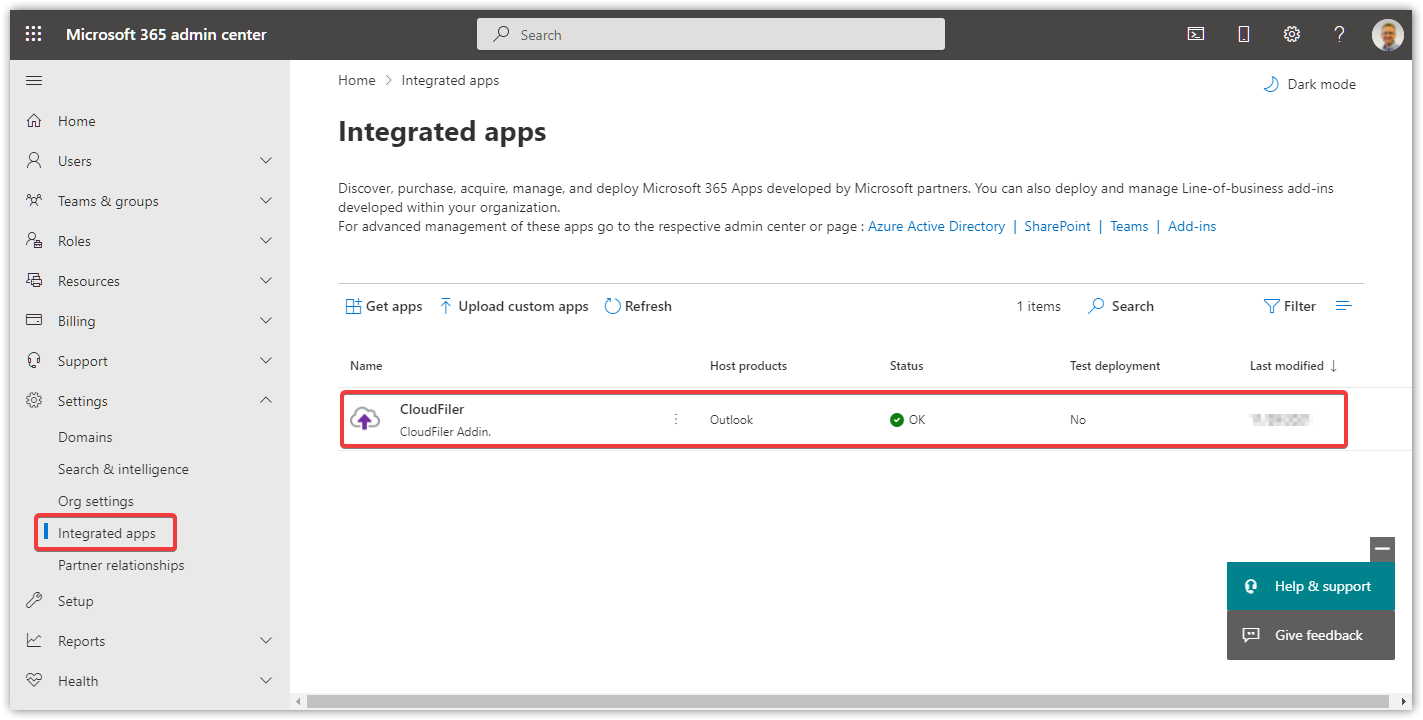Viewport: 1423px width, 720px height.
Task: Click the CloudFiler cloud upload icon
Action: 365,420
